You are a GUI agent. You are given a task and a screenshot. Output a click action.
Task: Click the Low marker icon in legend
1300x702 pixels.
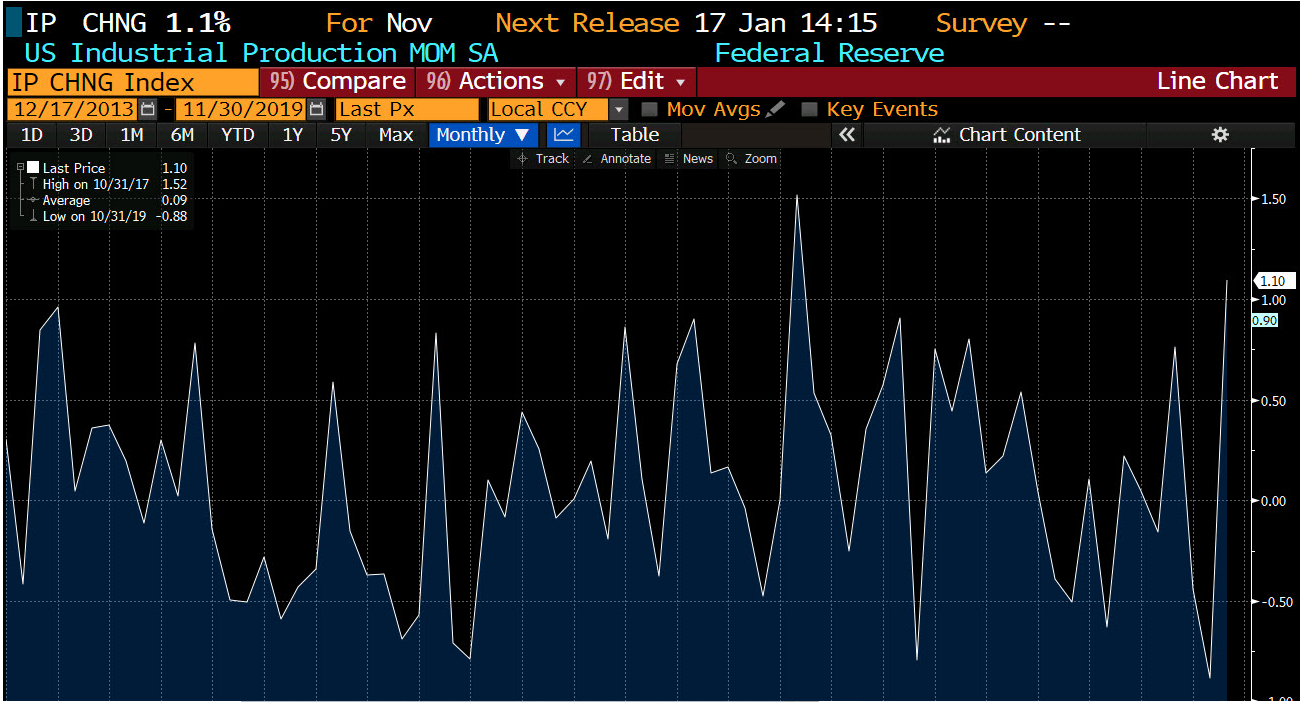pos(33,216)
